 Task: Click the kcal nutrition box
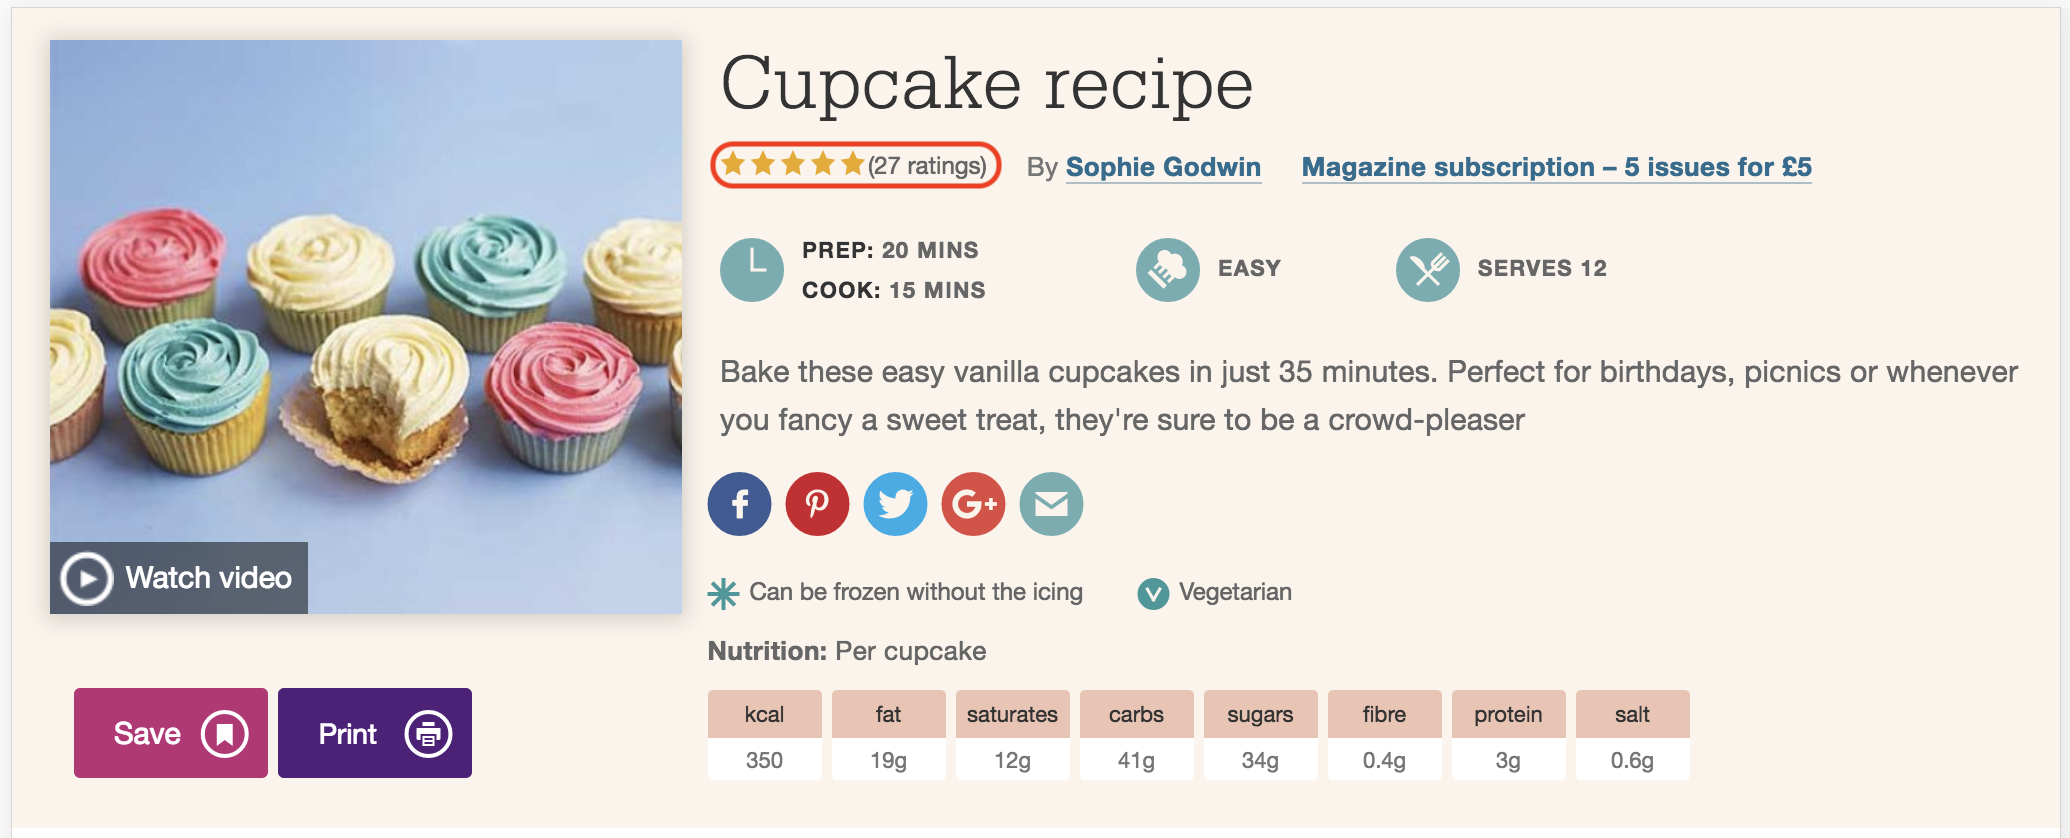[x=765, y=735]
